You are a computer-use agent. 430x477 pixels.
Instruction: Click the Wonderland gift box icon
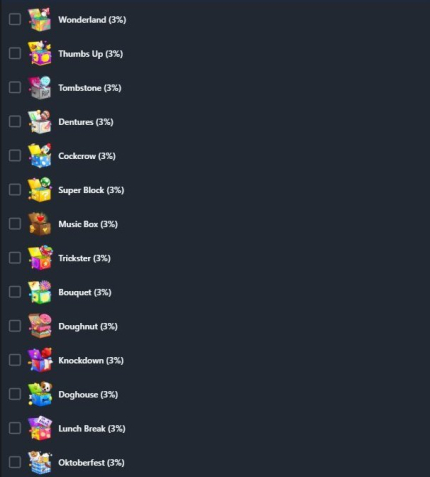coord(40,19)
